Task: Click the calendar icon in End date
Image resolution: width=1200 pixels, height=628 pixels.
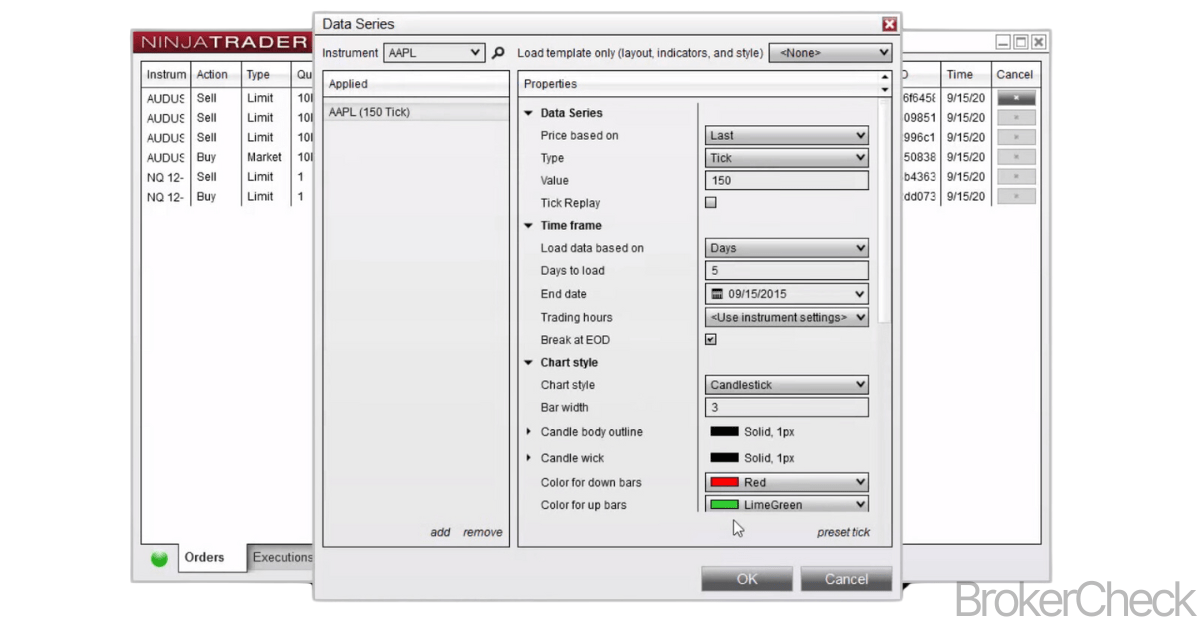Action: pyautogui.click(x=717, y=294)
